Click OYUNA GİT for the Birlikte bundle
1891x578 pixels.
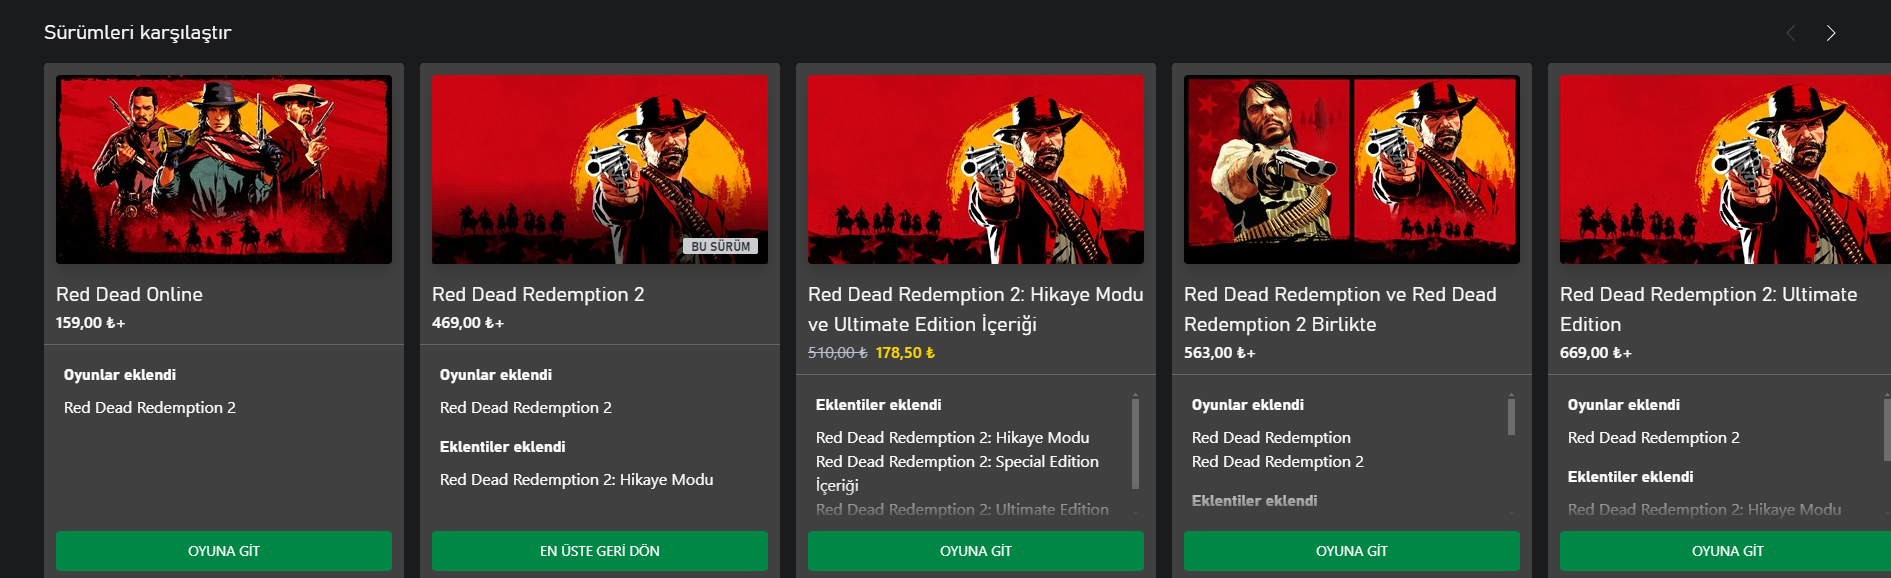1352,551
